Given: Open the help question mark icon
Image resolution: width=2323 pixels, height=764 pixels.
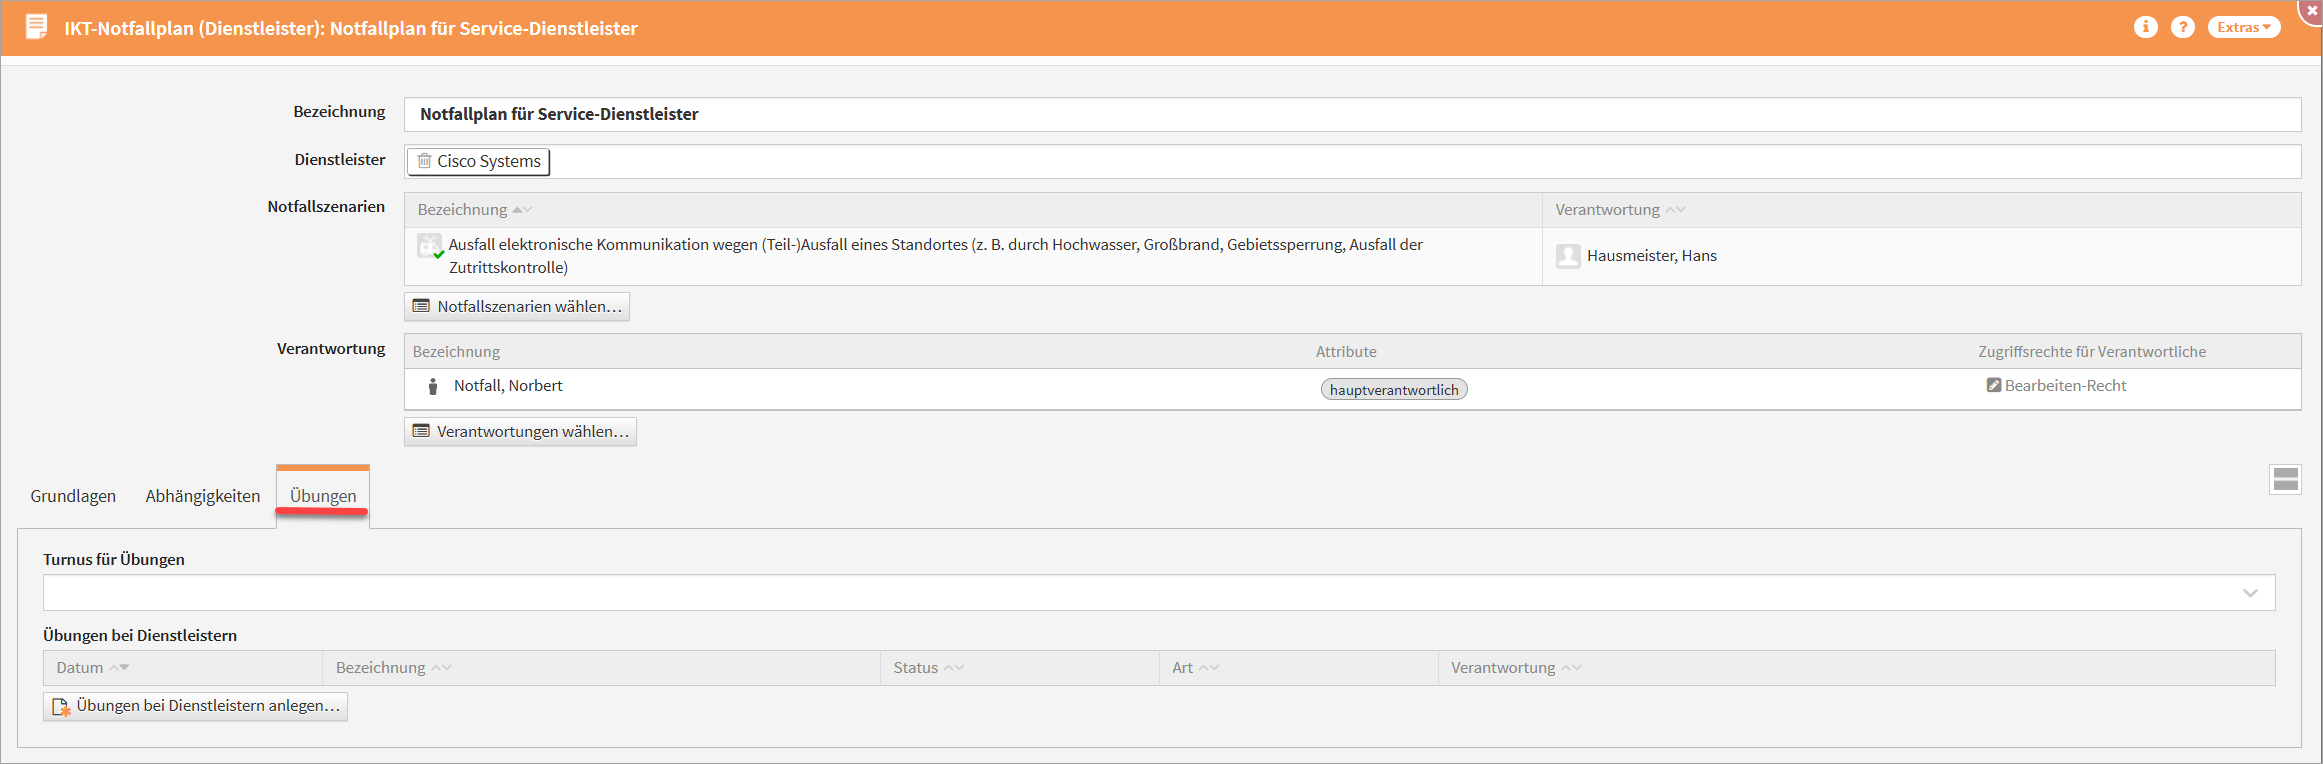Looking at the screenshot, I should coord(2183,27).
